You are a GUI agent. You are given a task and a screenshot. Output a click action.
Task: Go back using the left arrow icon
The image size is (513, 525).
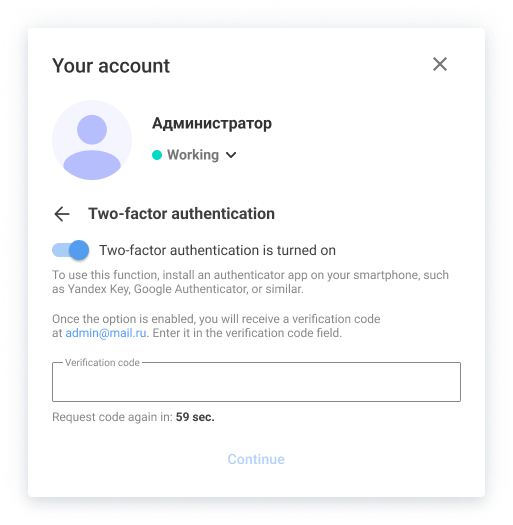[x=62, y=214]
